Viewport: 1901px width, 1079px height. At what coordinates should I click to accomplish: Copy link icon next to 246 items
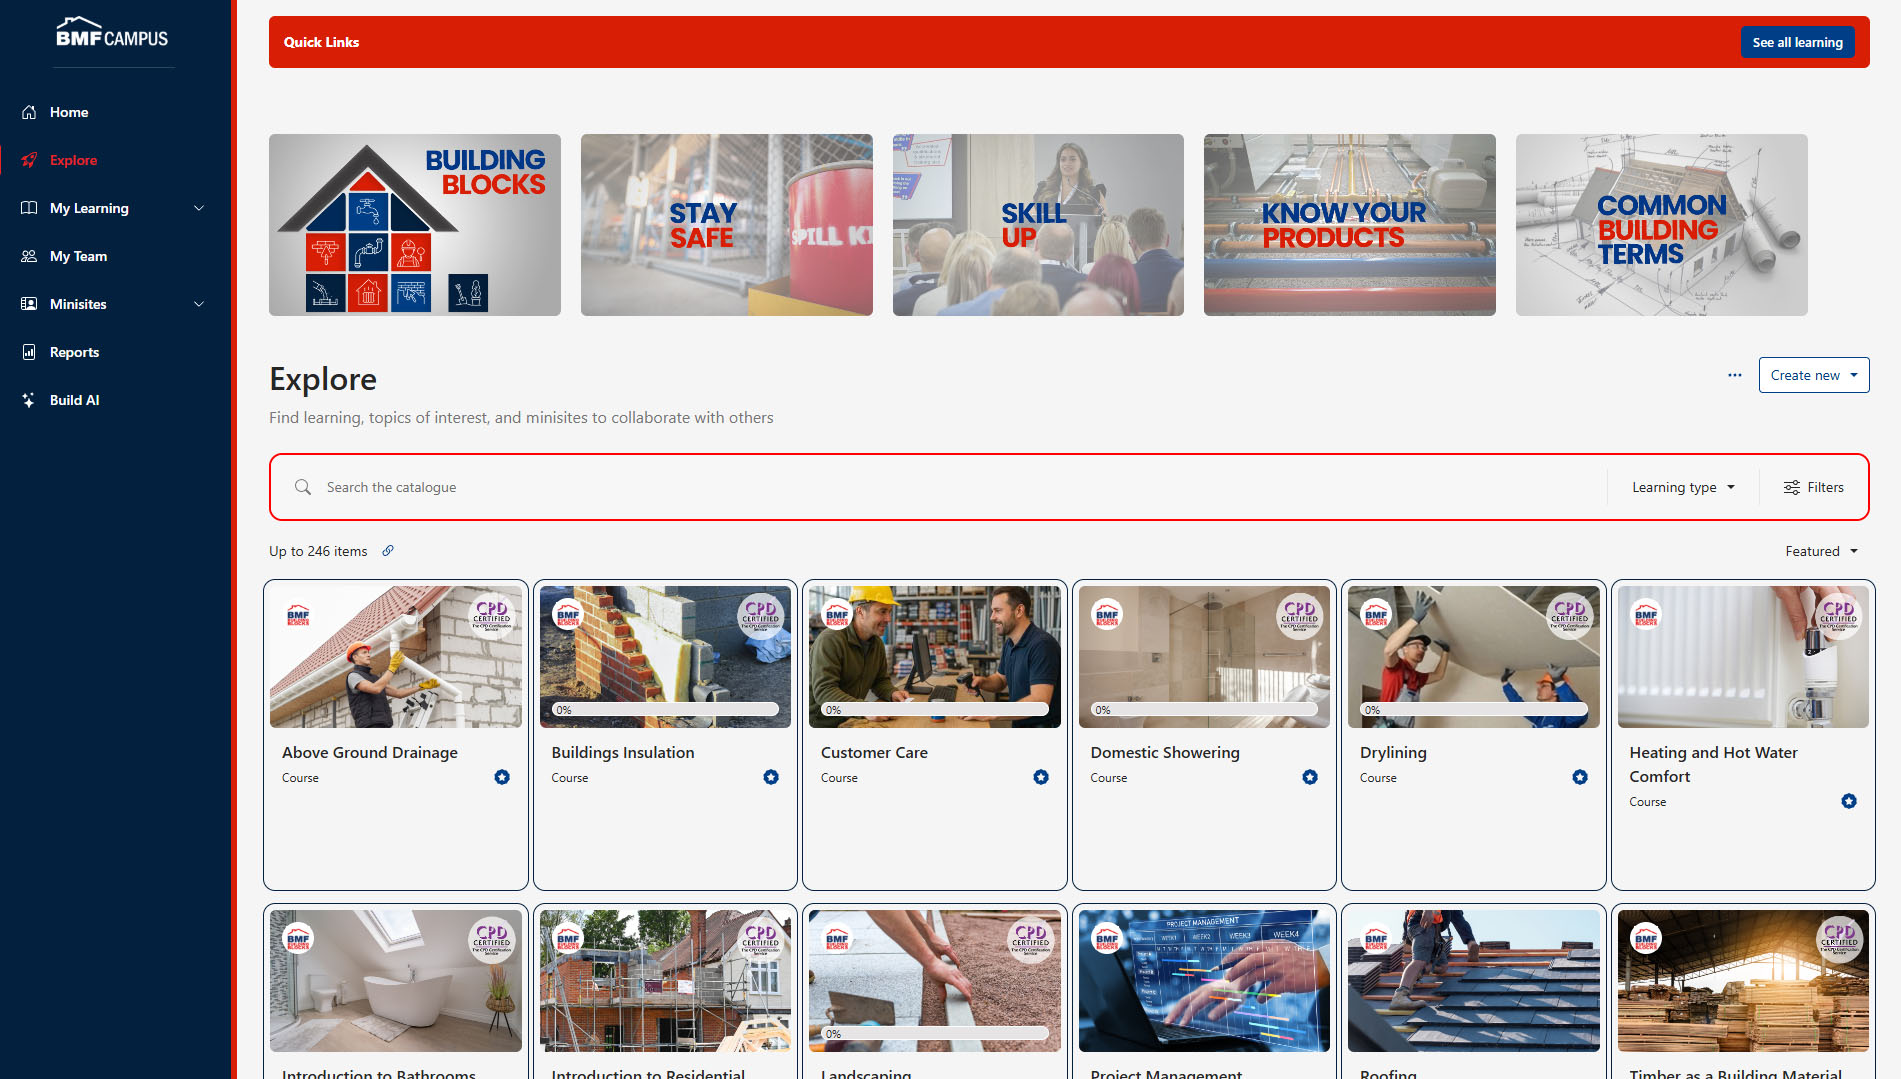(x=388, y=551)
